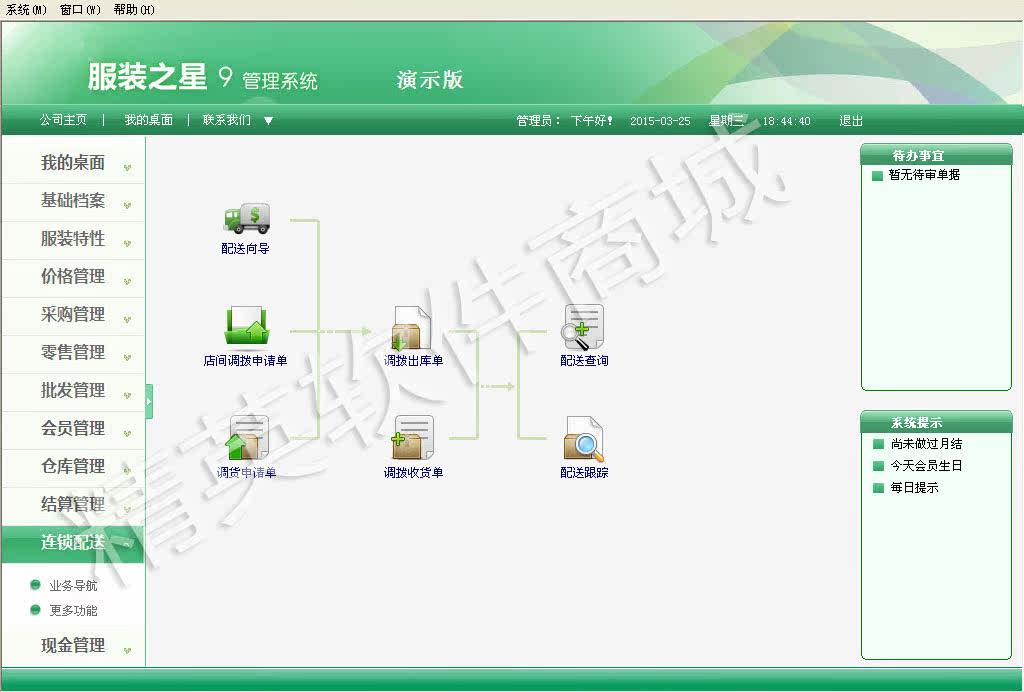The image size is (1024, 692).
Task: Expand the 会员管理 sidebar section
Action: pyautogui.click(x=72, y=428)
